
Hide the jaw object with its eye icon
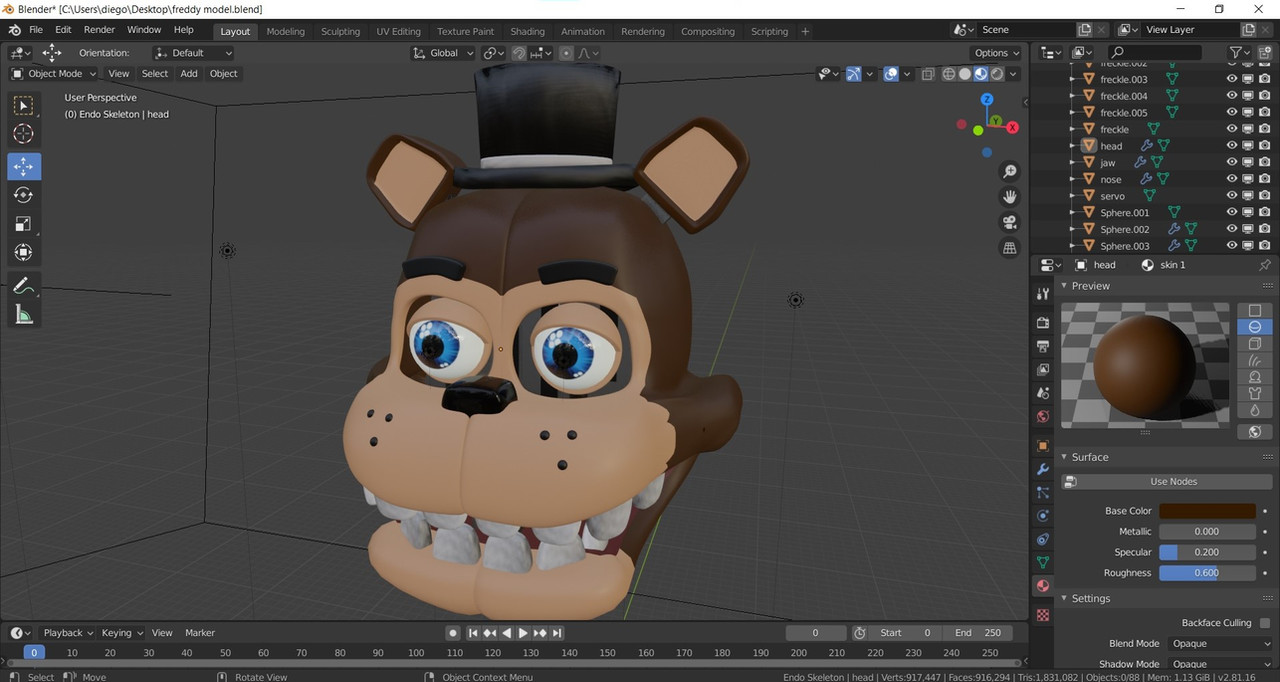point(1232,162)
